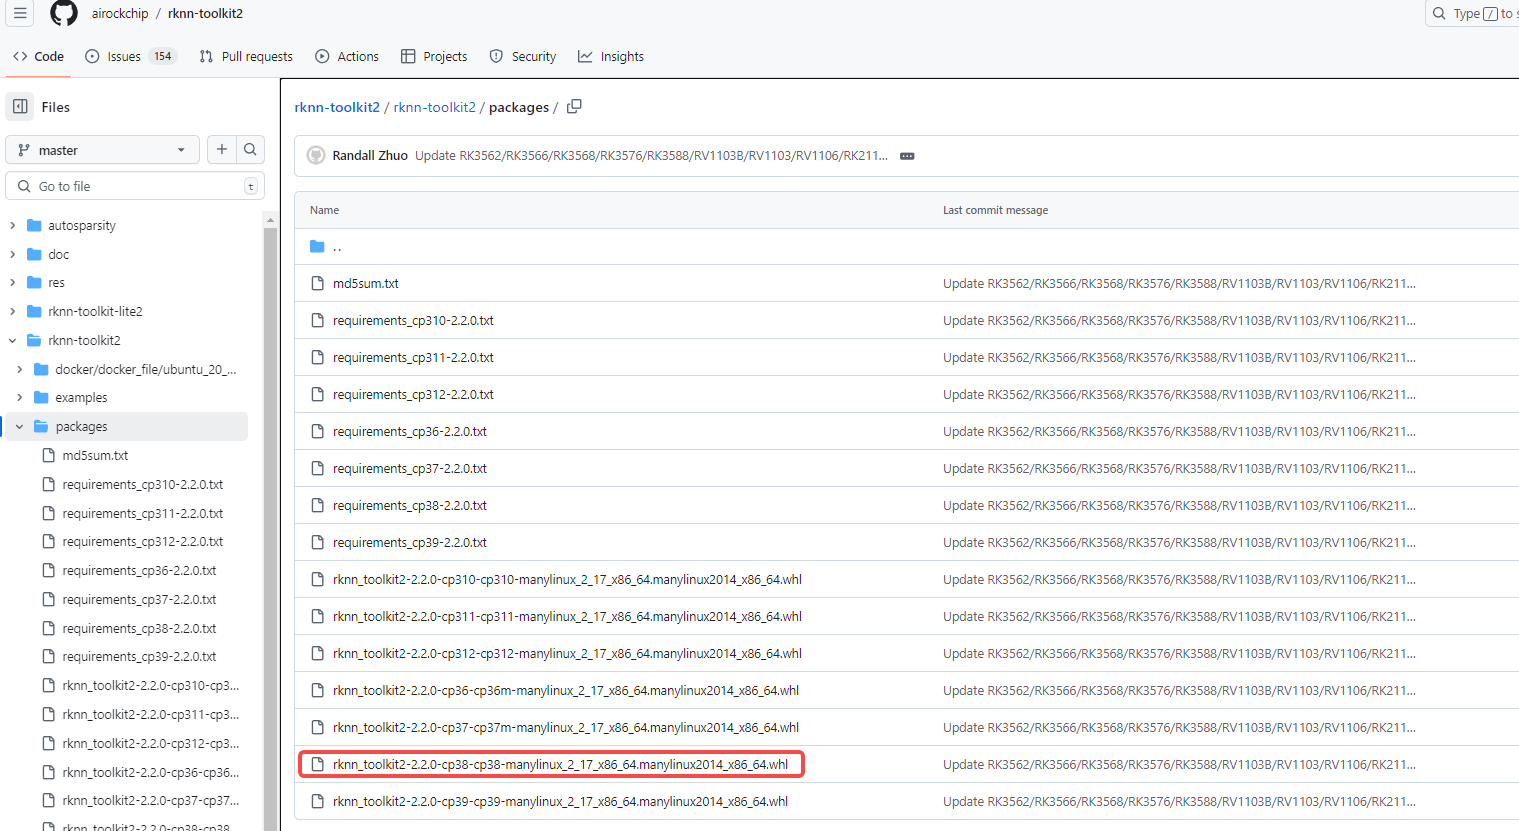Open the Pull requests tab

coord(246,56)
